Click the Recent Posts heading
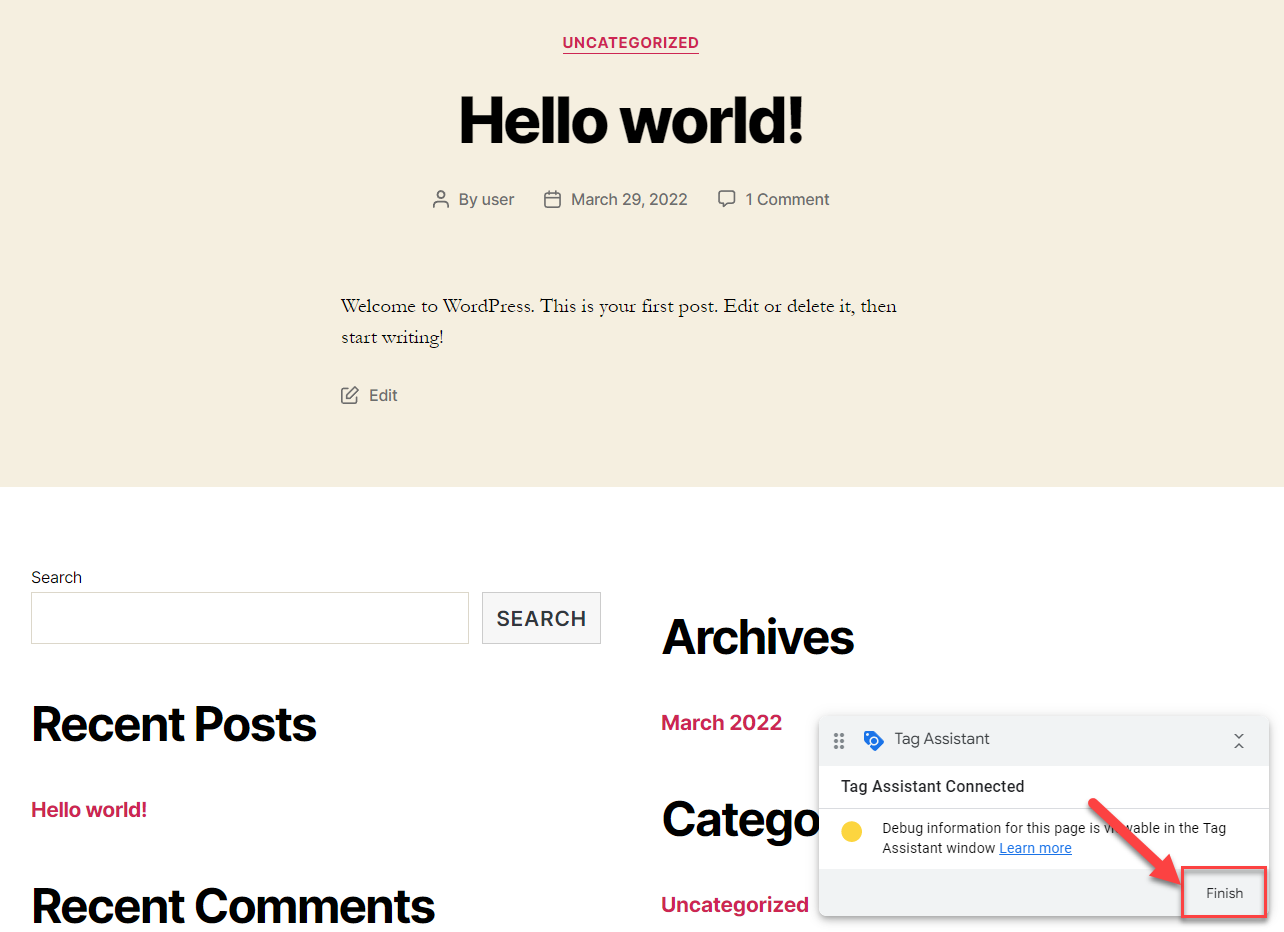 click(x=174, y=724)
